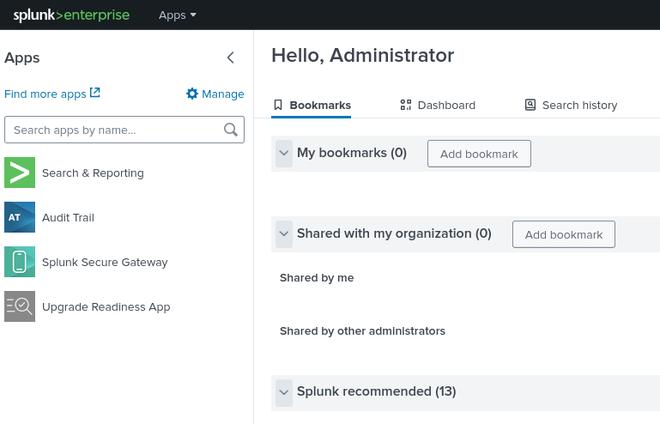Select Splunk Secure Gateway label
The image size is (660, 424).
pos(105,262)
